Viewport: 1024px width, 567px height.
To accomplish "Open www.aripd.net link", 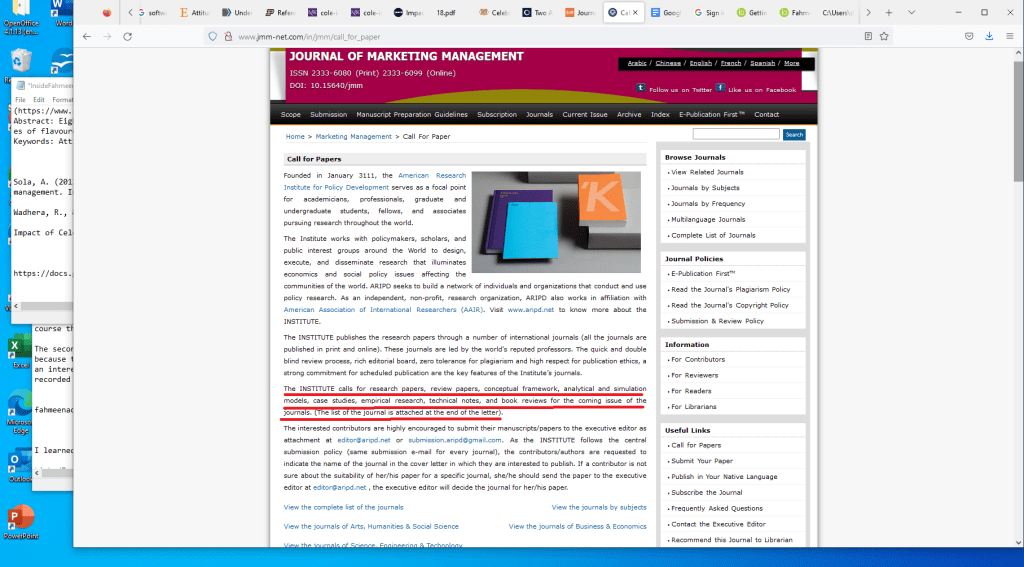I will pos(530,310).
